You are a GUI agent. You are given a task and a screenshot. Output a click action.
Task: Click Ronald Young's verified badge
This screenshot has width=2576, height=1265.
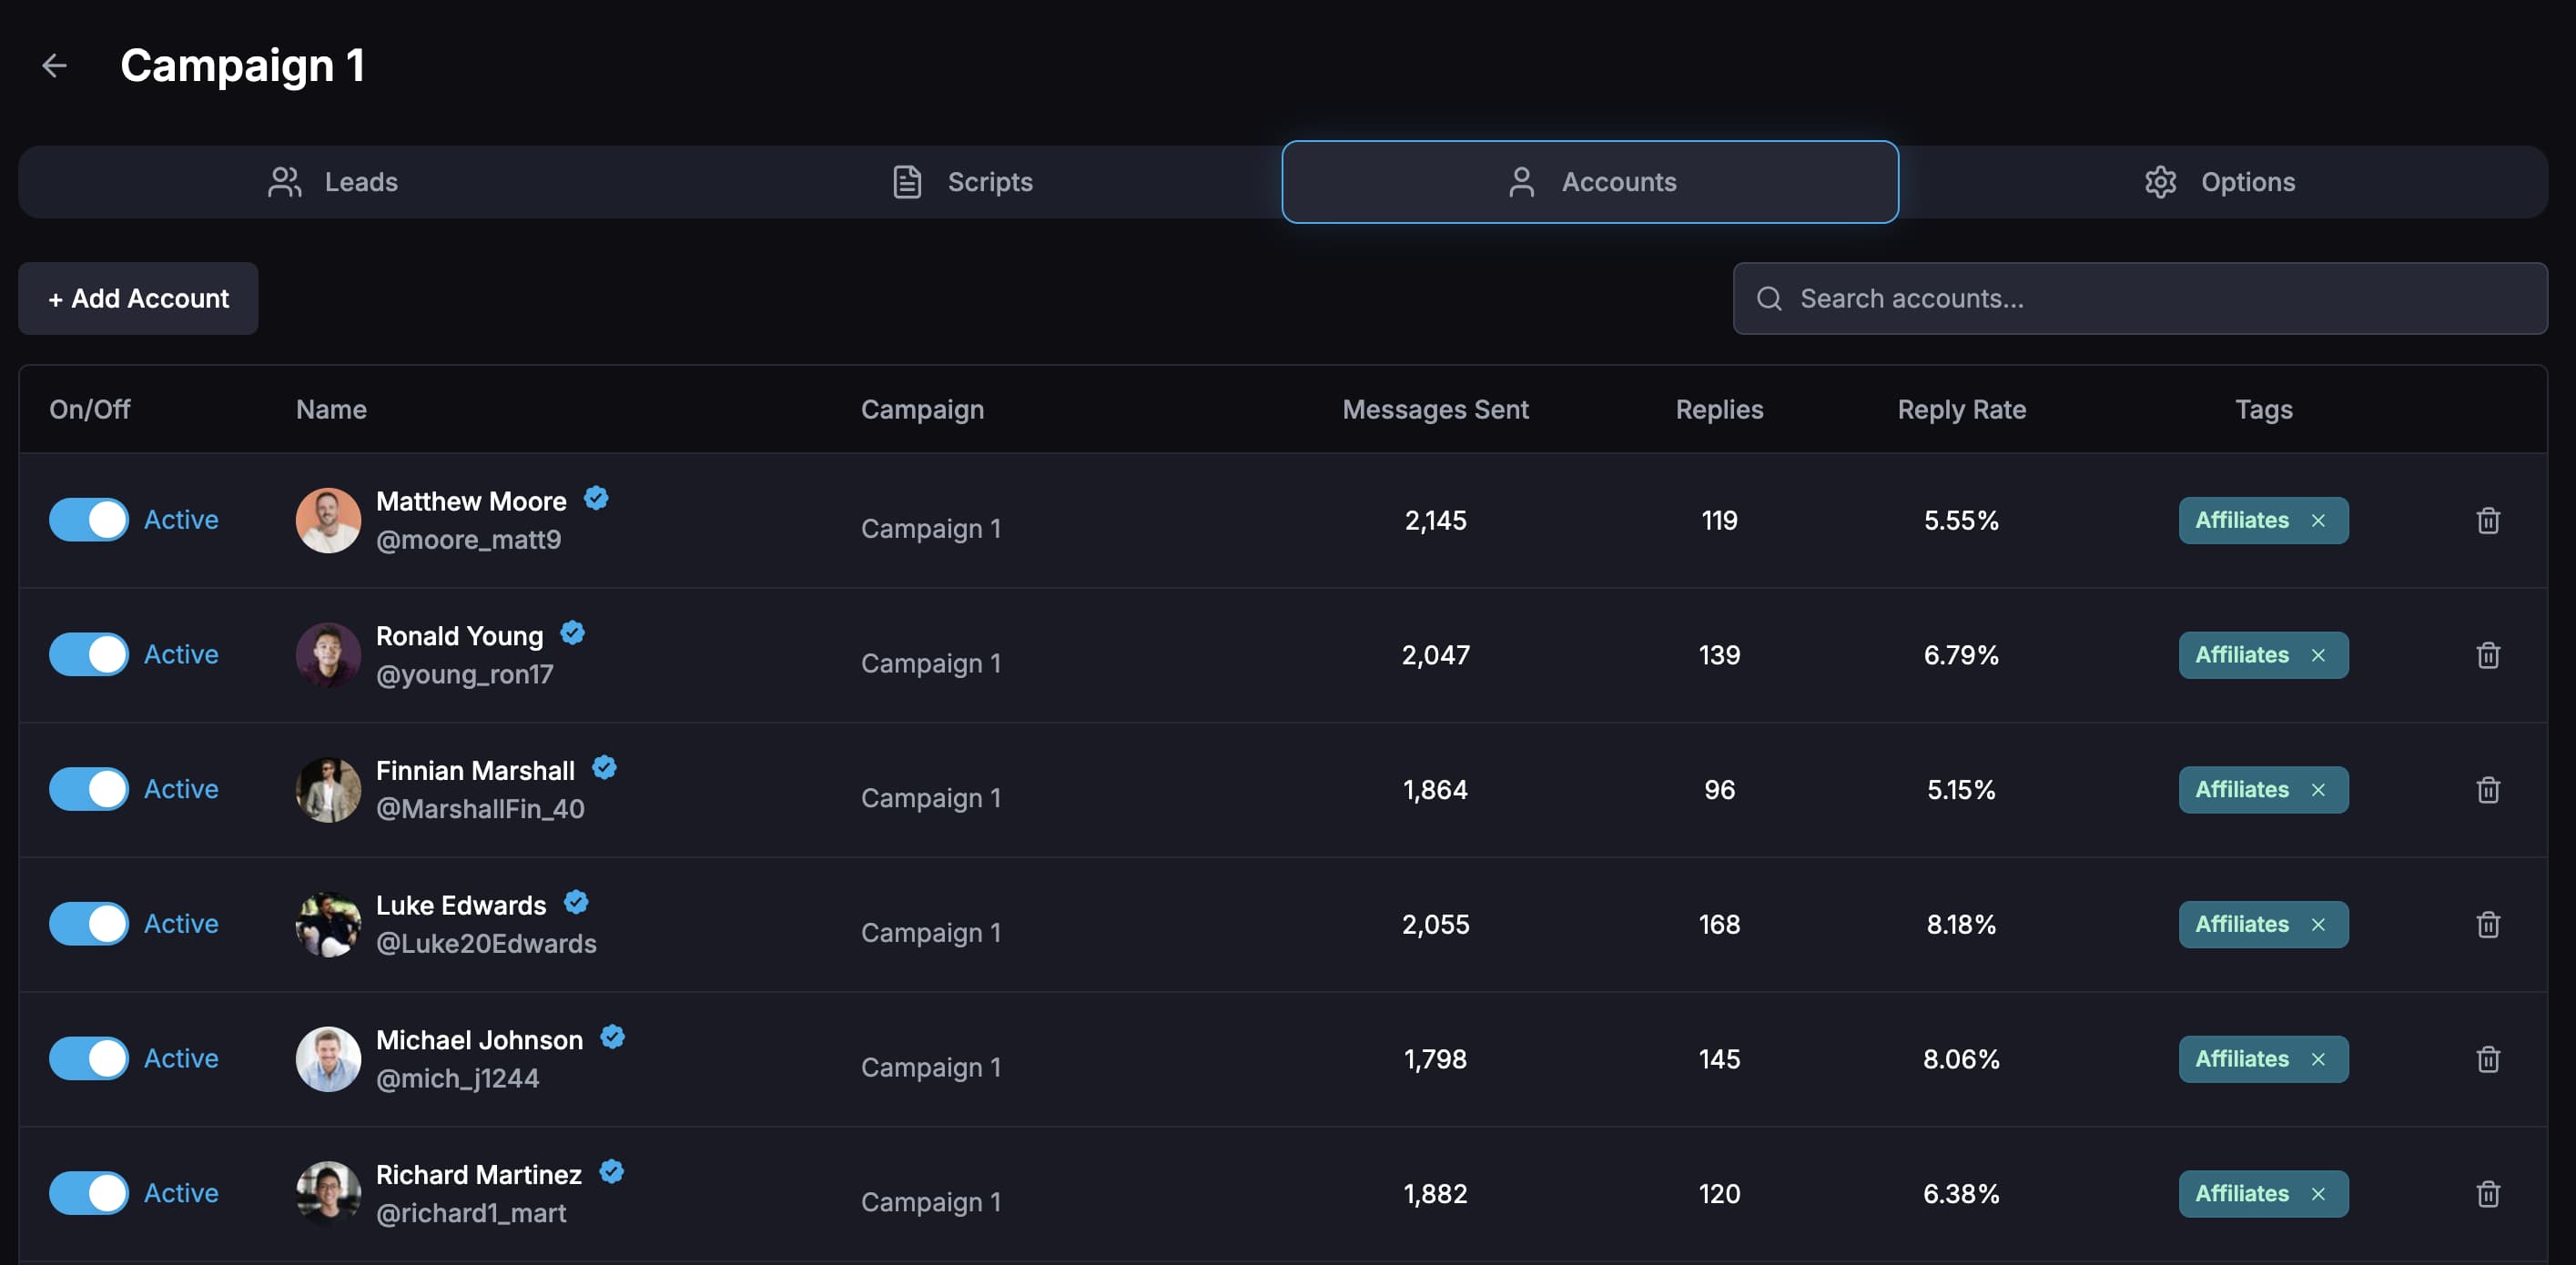(572, 632)
